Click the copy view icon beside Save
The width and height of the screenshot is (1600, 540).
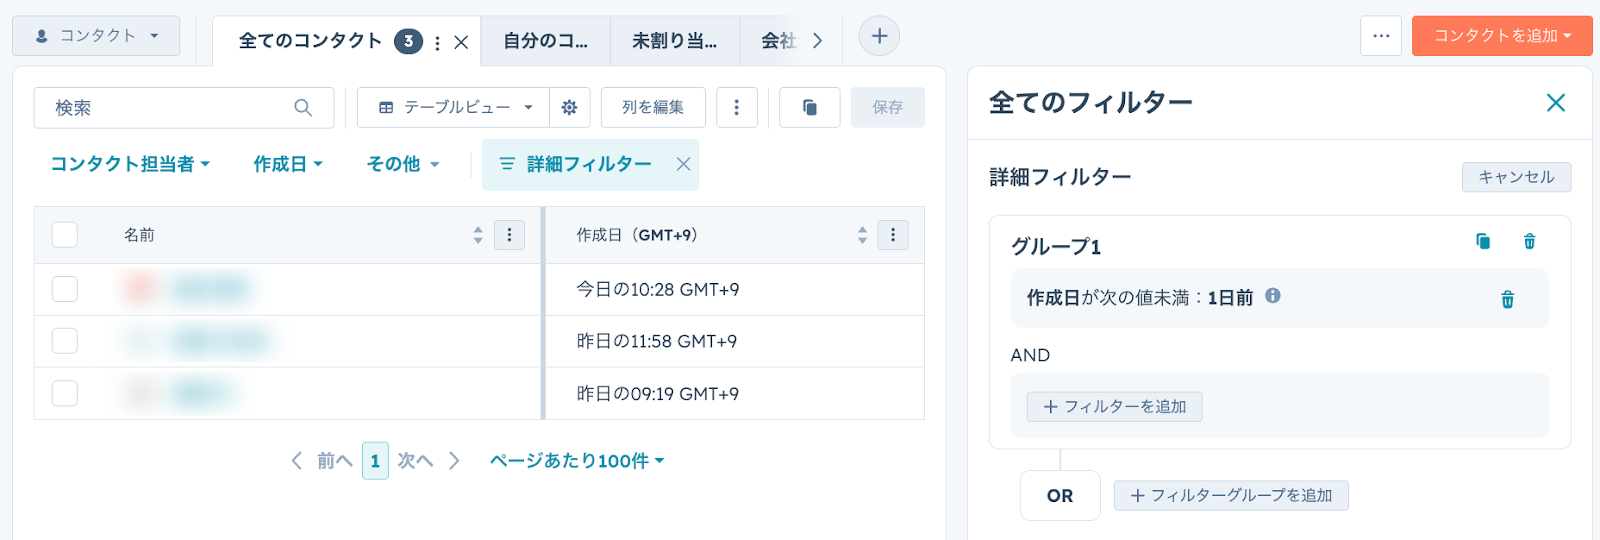809,108
